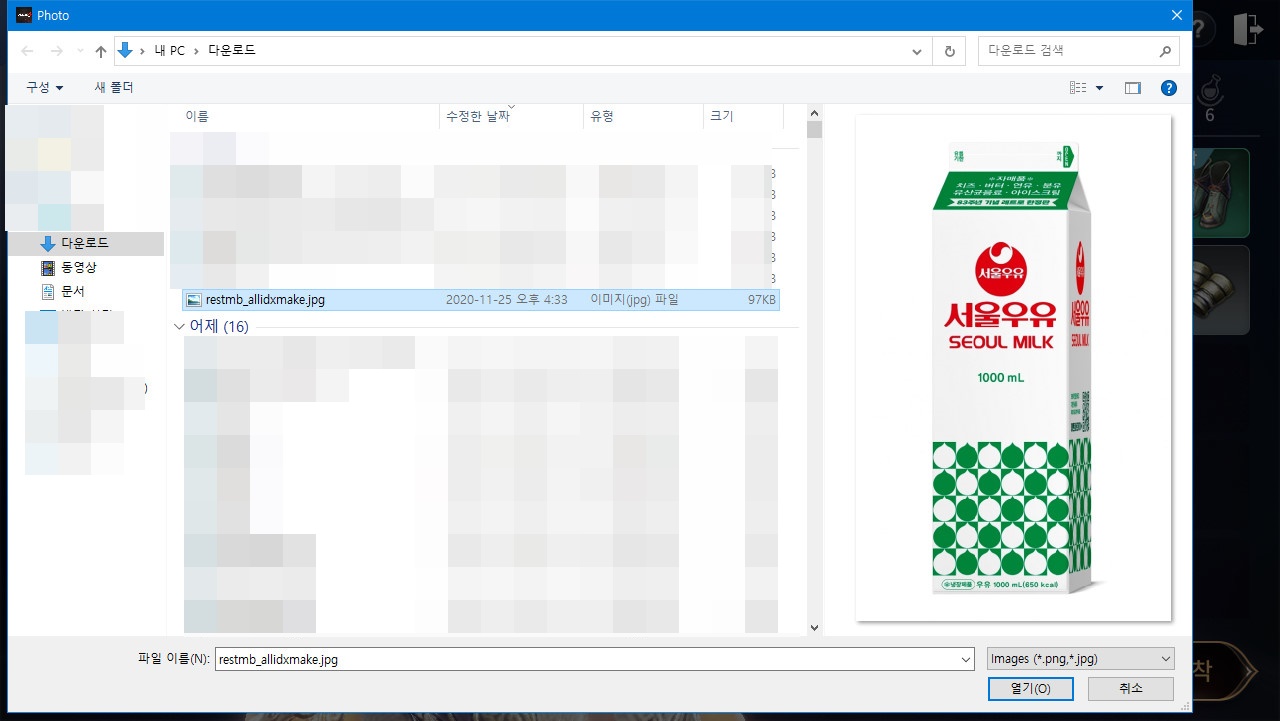Select 다운로드 in the address path
The width and height of the screenshot is (1280, 721).
(232, 50)
